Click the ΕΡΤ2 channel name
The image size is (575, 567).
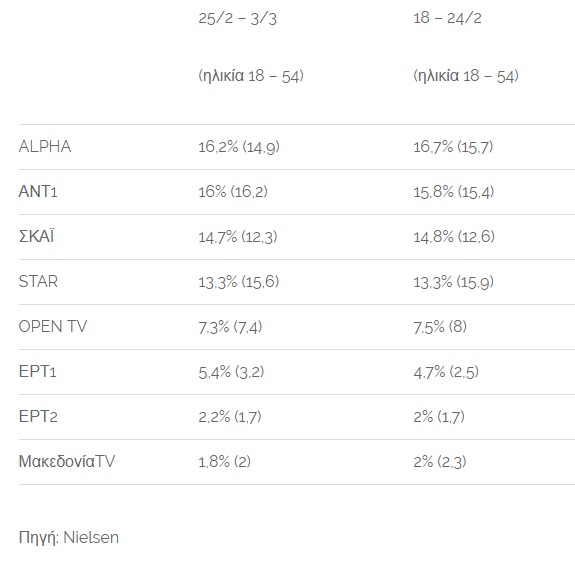pyautogui.click(x=38, y=417)
